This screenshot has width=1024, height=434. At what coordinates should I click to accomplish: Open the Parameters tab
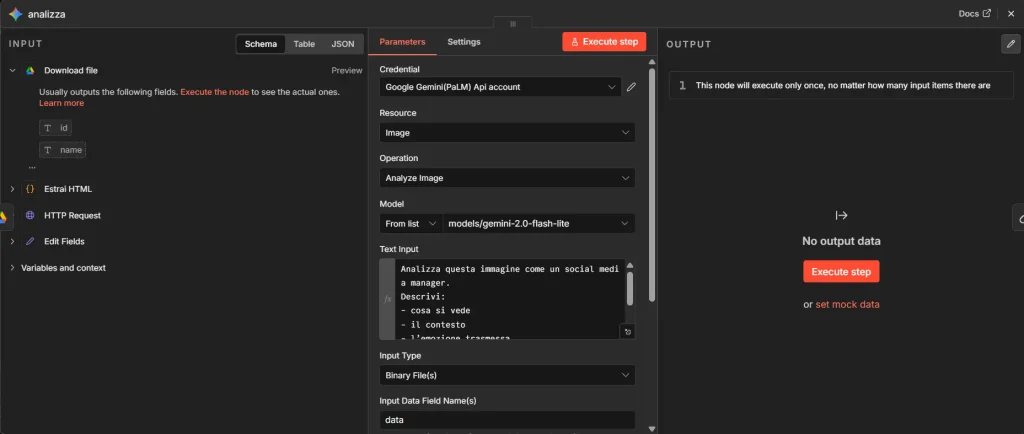coord(402,42)
